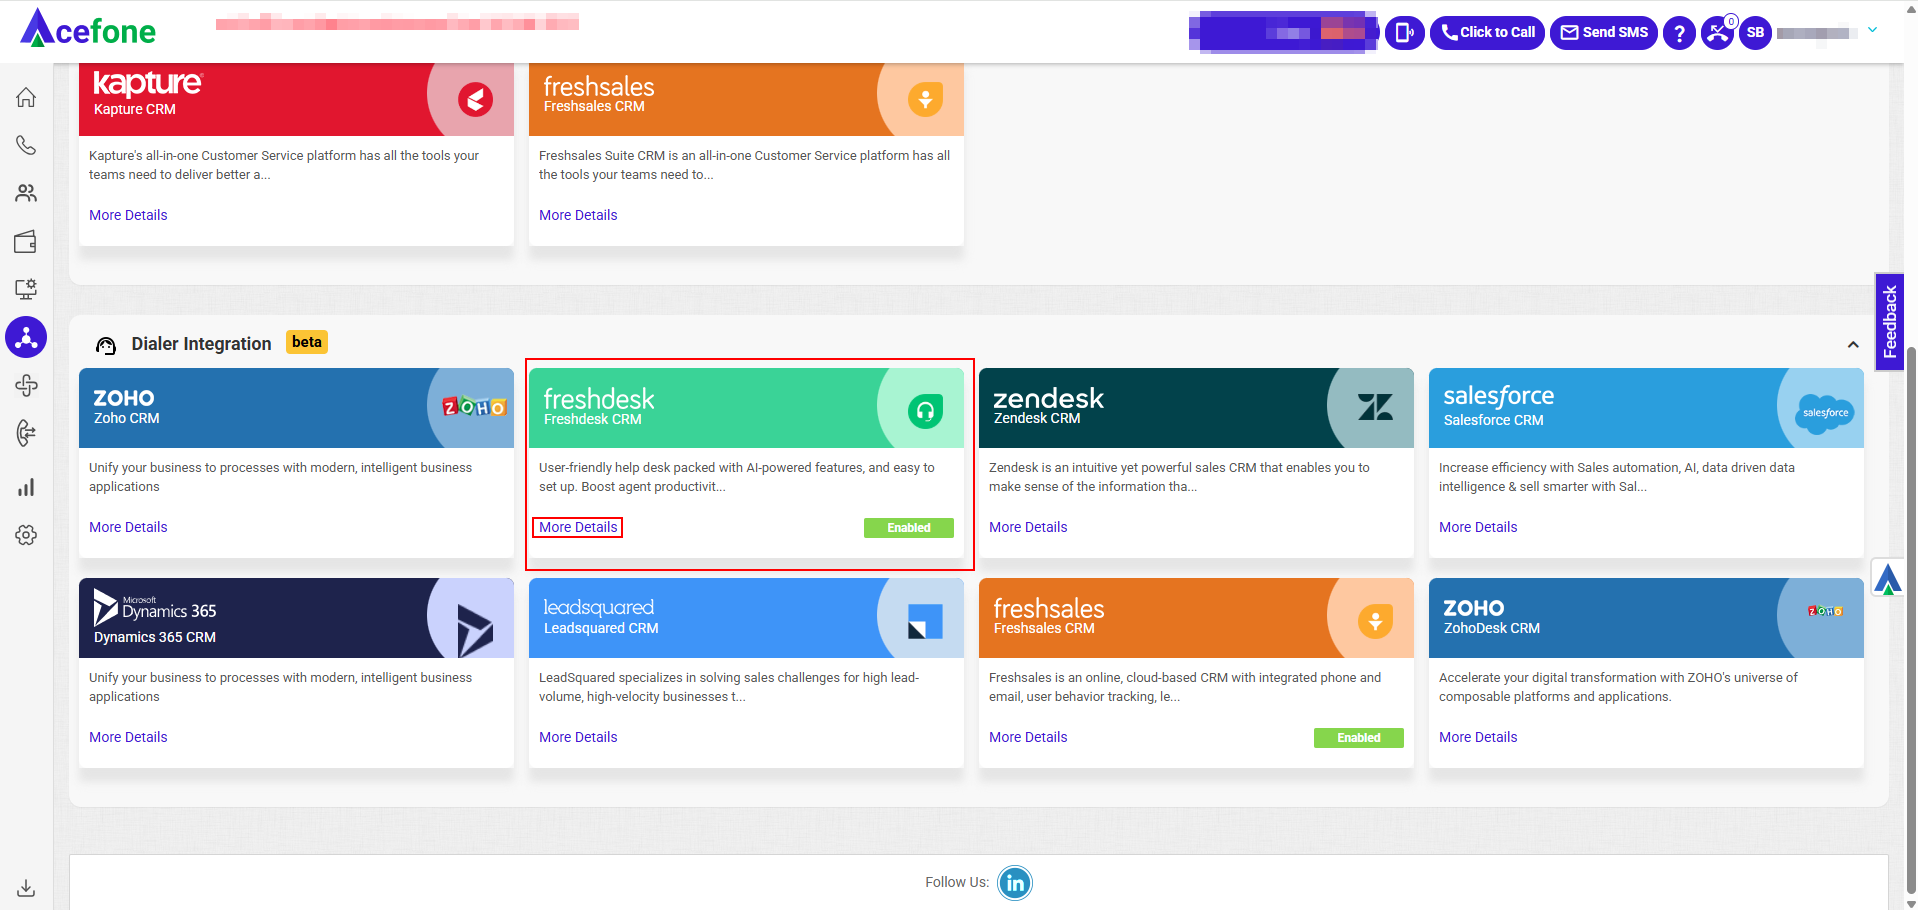Click the Acefone logo
The width and height of the screenshot is (1918, 910).
(88, 29)
